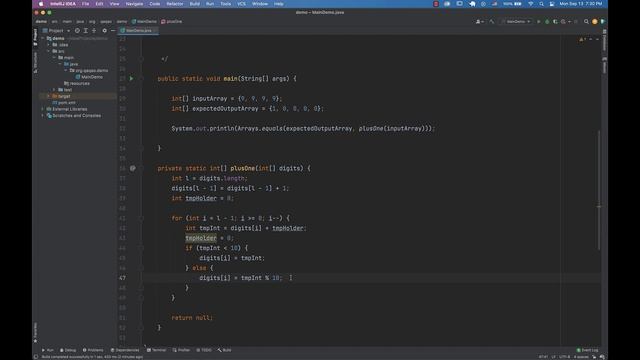Open the VCS menu
Screen dimensions: 640x360
pyautogui.click(x=242, y=4)
